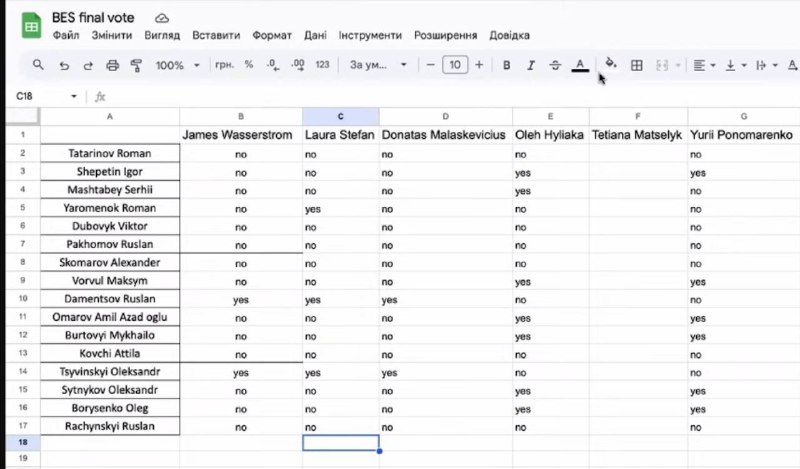Click the Print icon
Viewport: 800px width, 469px height.
[112, 65]
